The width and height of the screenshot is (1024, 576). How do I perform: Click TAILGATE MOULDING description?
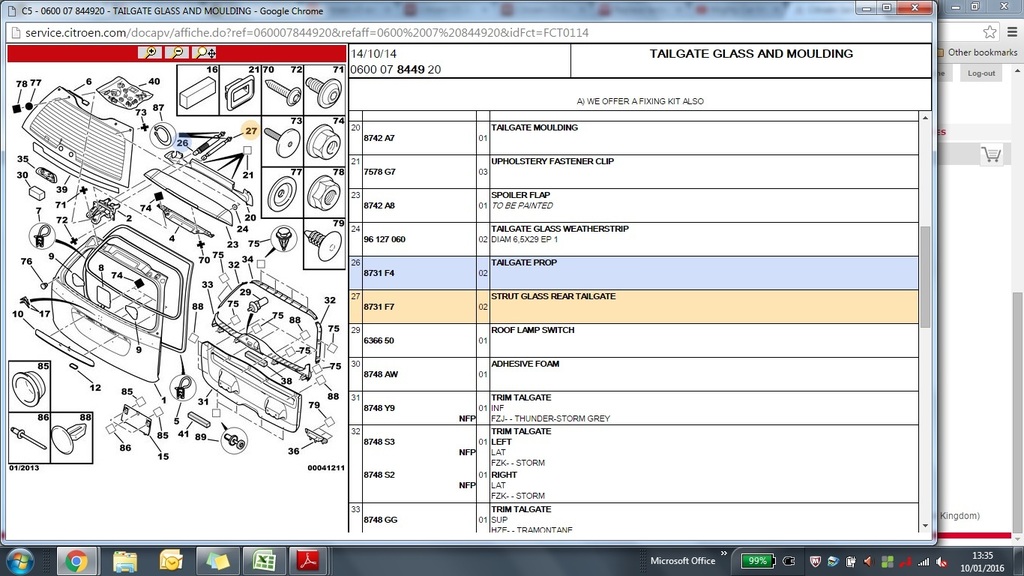534,127
